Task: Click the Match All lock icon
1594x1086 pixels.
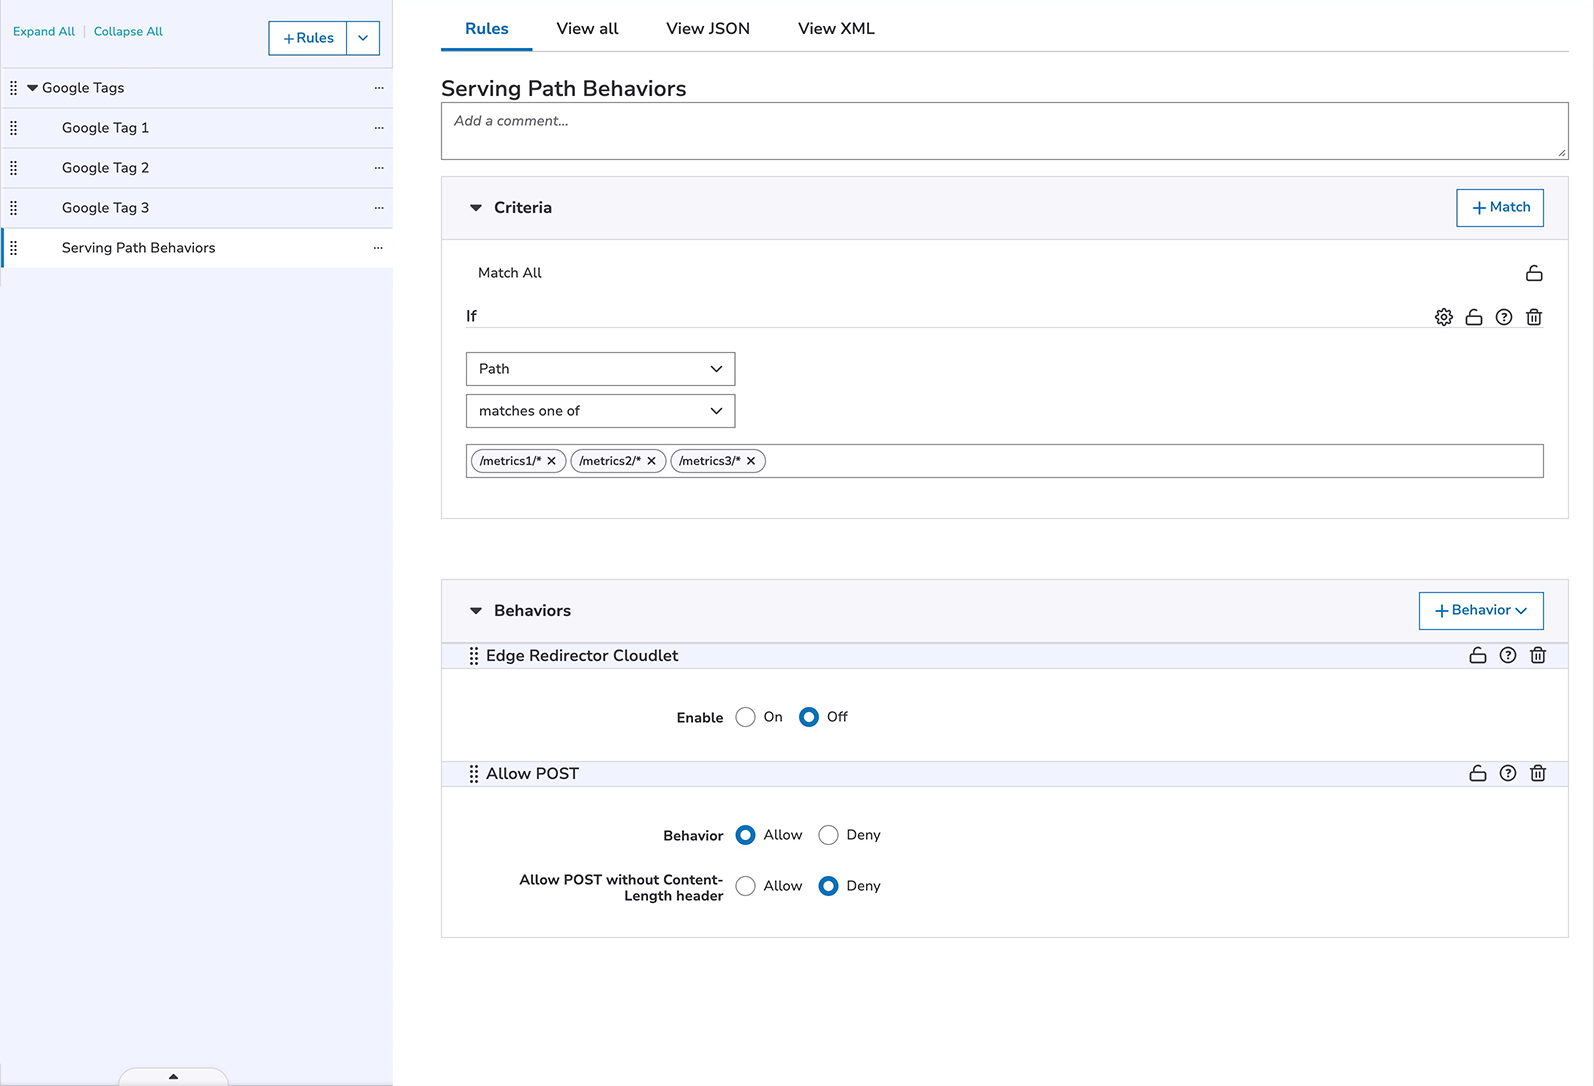Action: [1533, 273]
